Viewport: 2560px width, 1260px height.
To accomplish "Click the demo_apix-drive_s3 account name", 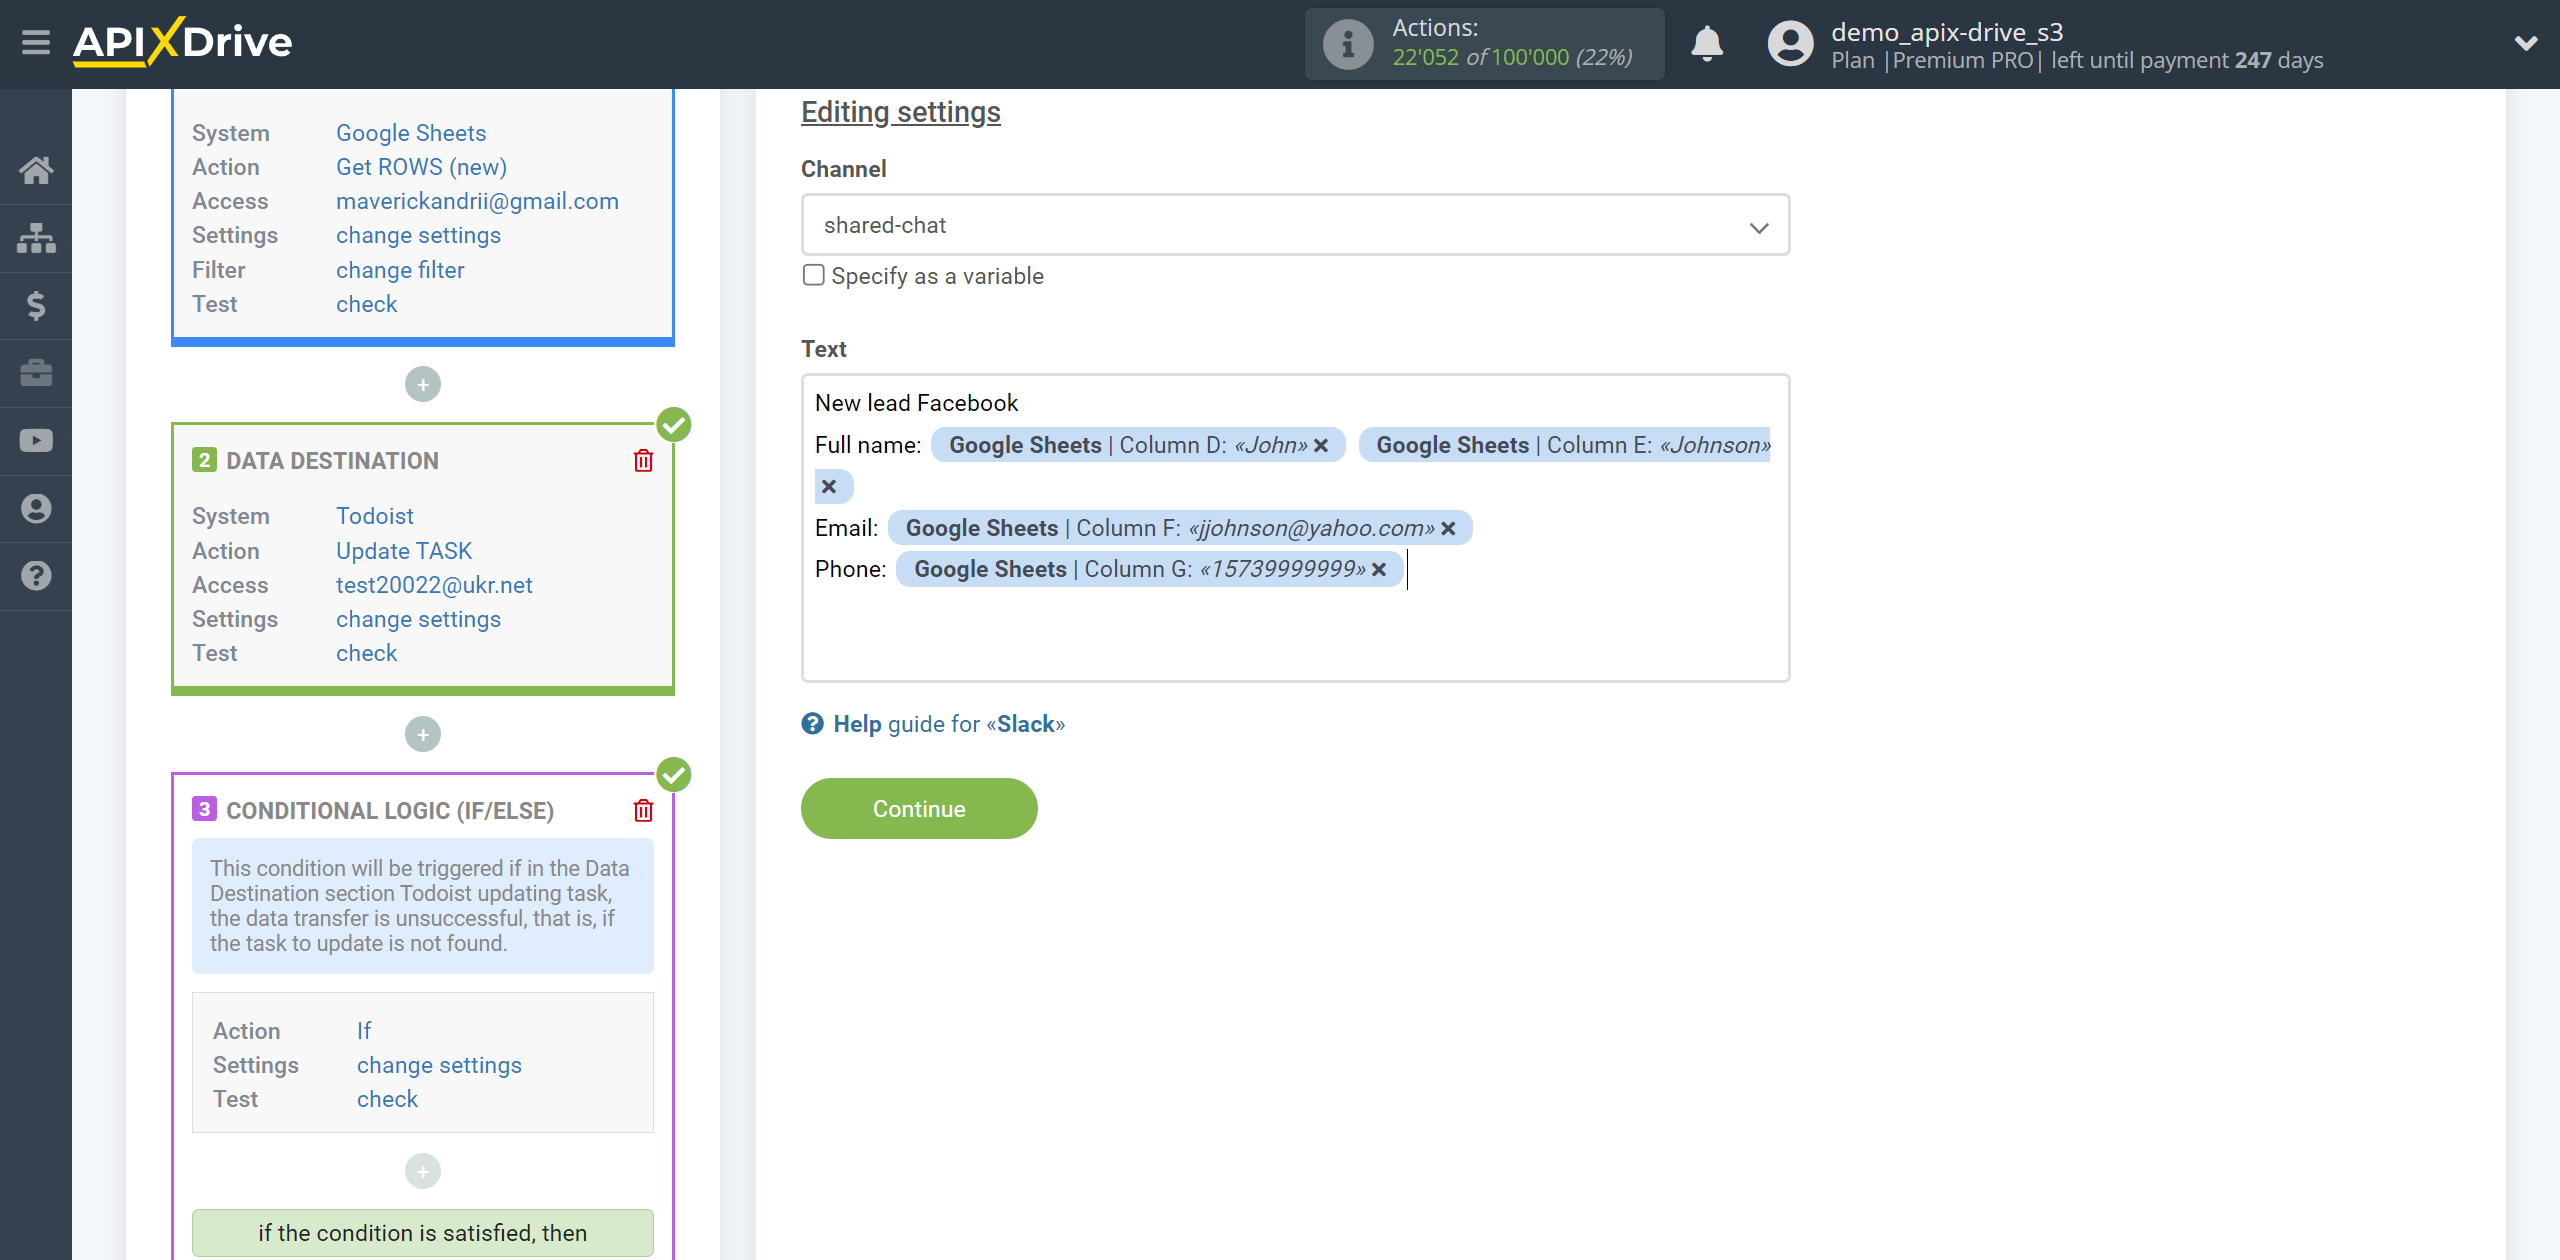I will click(x=1947, y=32).
